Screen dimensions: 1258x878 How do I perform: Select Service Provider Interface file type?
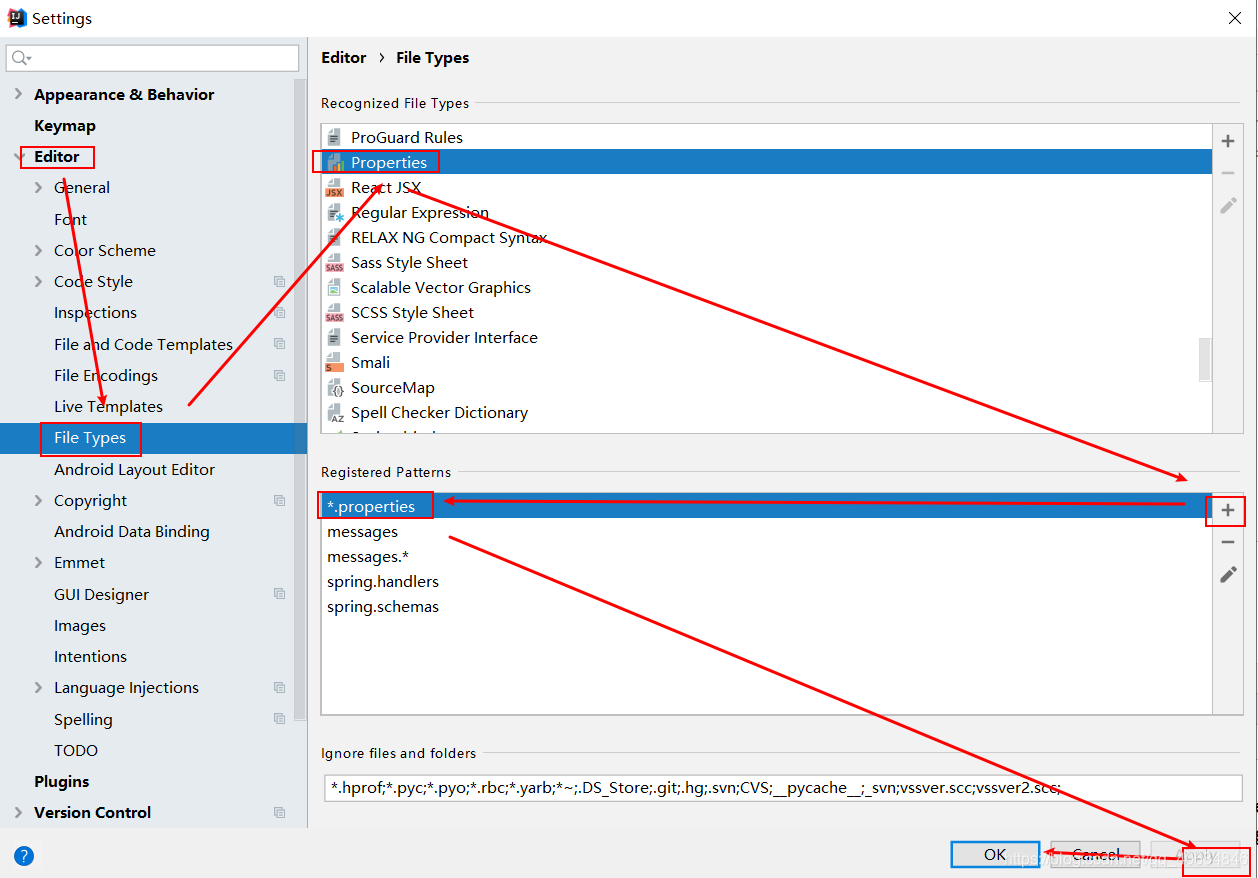click(x=766, y=338)
